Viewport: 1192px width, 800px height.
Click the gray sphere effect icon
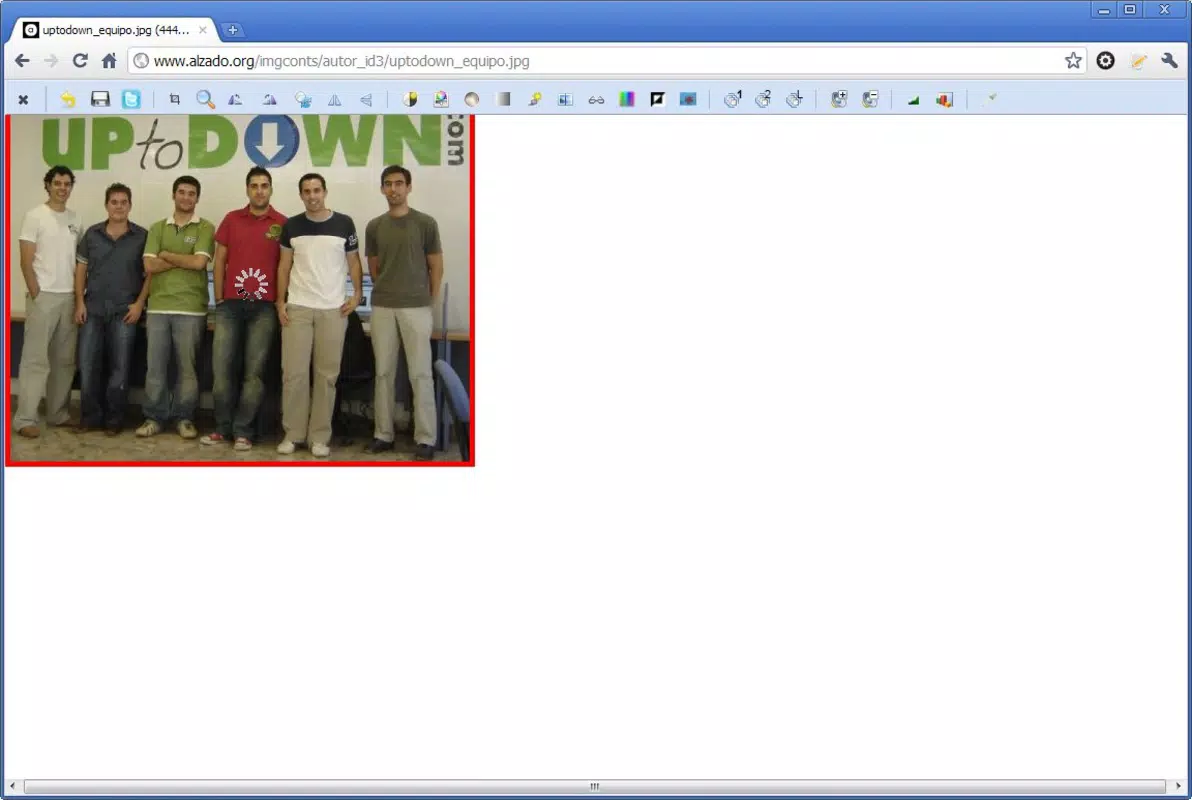[471, 99]
